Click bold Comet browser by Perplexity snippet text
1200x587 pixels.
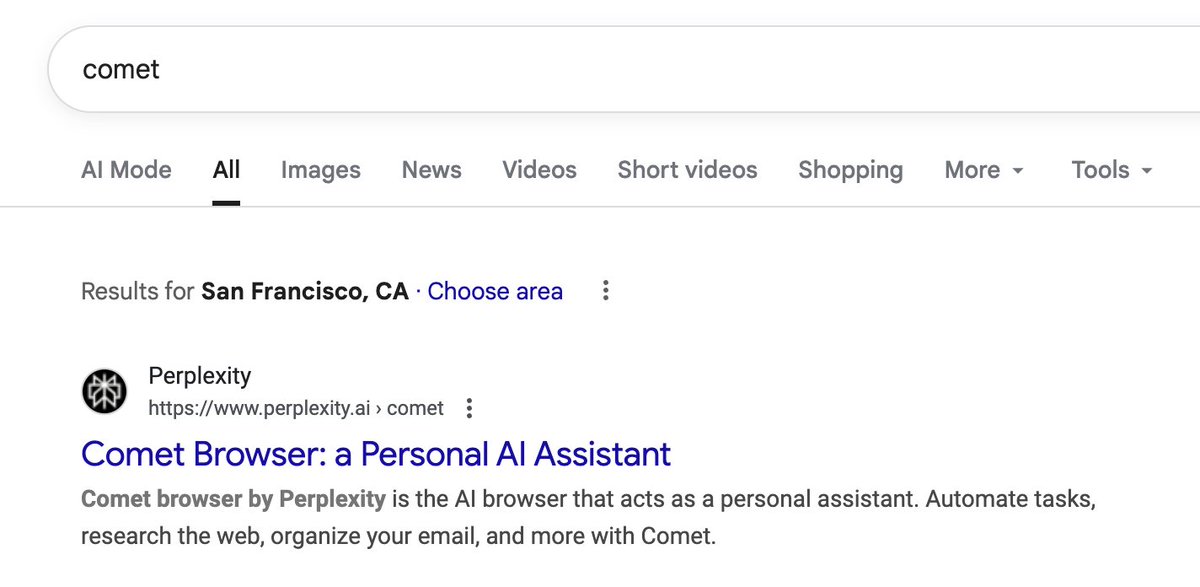click(x=233, y=498)
